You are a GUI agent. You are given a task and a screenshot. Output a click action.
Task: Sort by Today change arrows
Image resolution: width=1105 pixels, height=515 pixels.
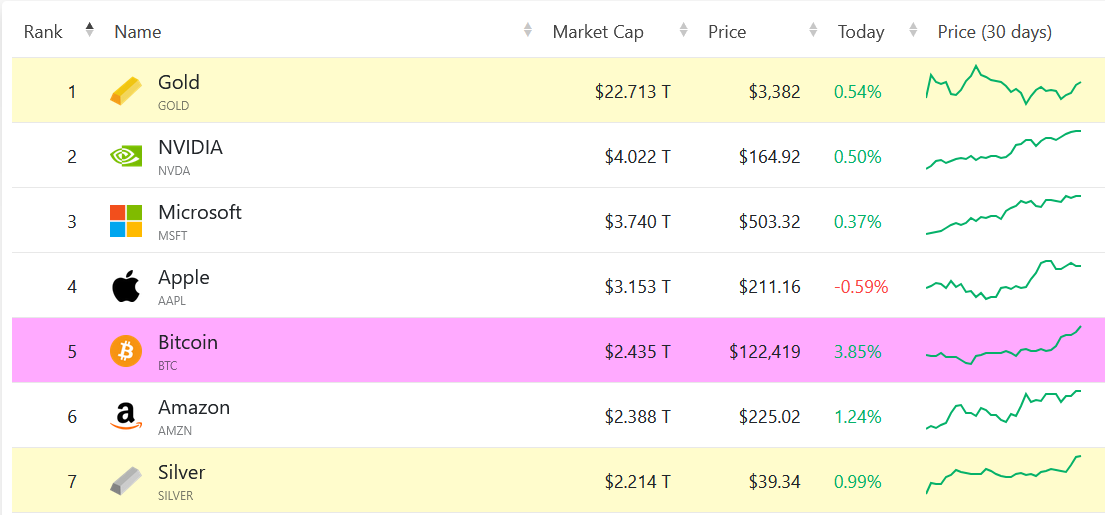coord(913,30)
